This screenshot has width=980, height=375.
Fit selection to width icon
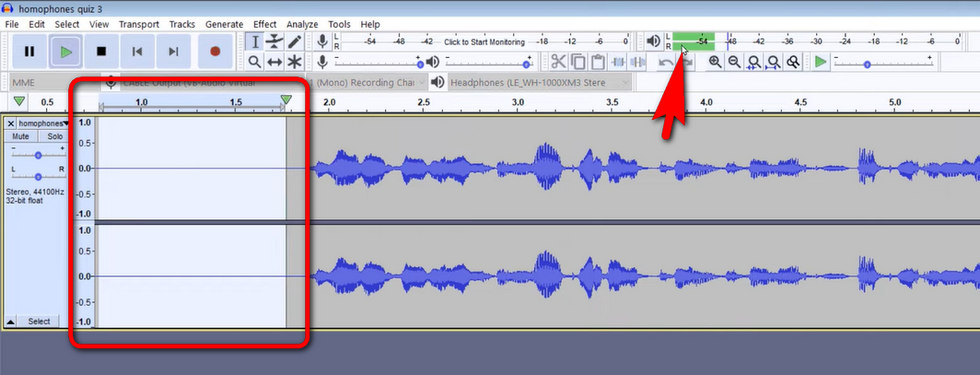coord(754,61)
